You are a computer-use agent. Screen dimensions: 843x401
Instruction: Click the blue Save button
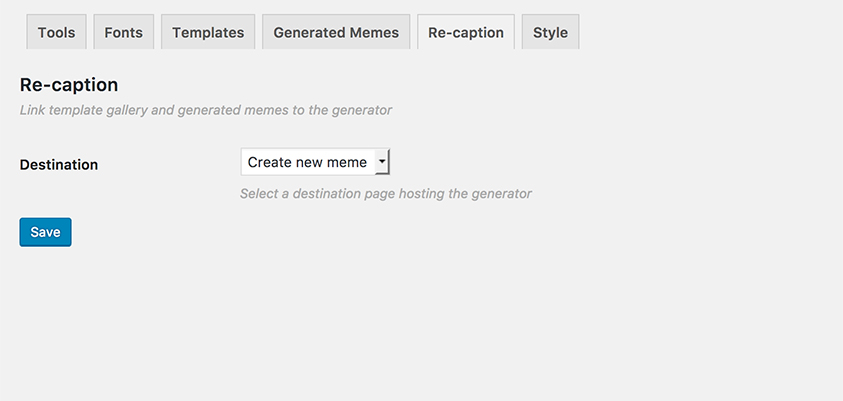point(45,232)
